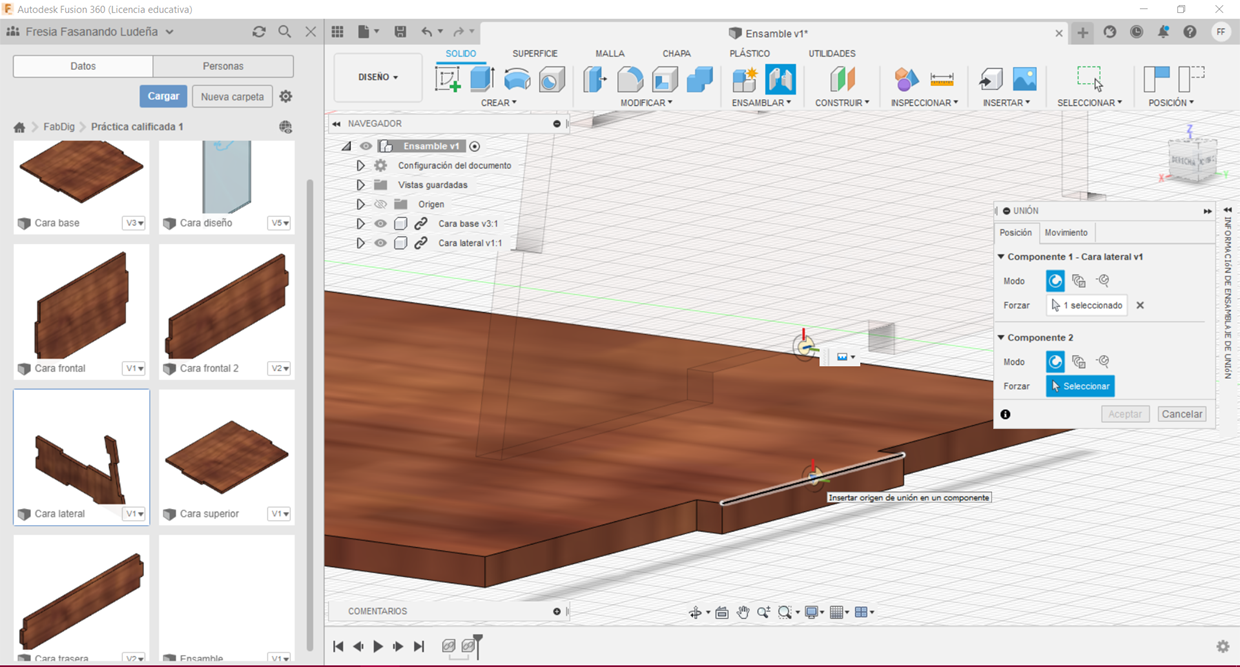Click the Fillet tool in Modificar
Viewport: 1240px width, 667px height.
point(630,79)
